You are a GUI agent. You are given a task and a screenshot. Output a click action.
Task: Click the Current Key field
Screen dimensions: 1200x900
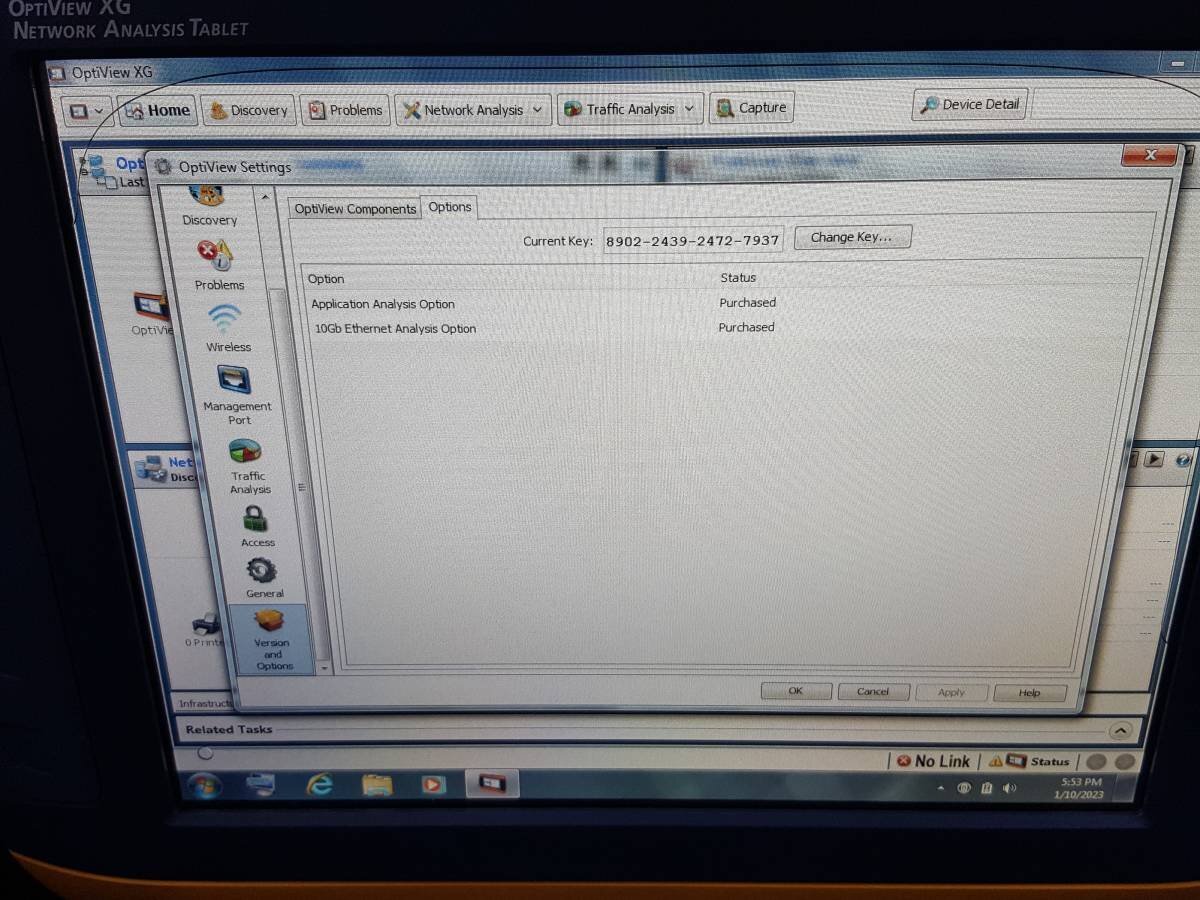click(692, 241)
